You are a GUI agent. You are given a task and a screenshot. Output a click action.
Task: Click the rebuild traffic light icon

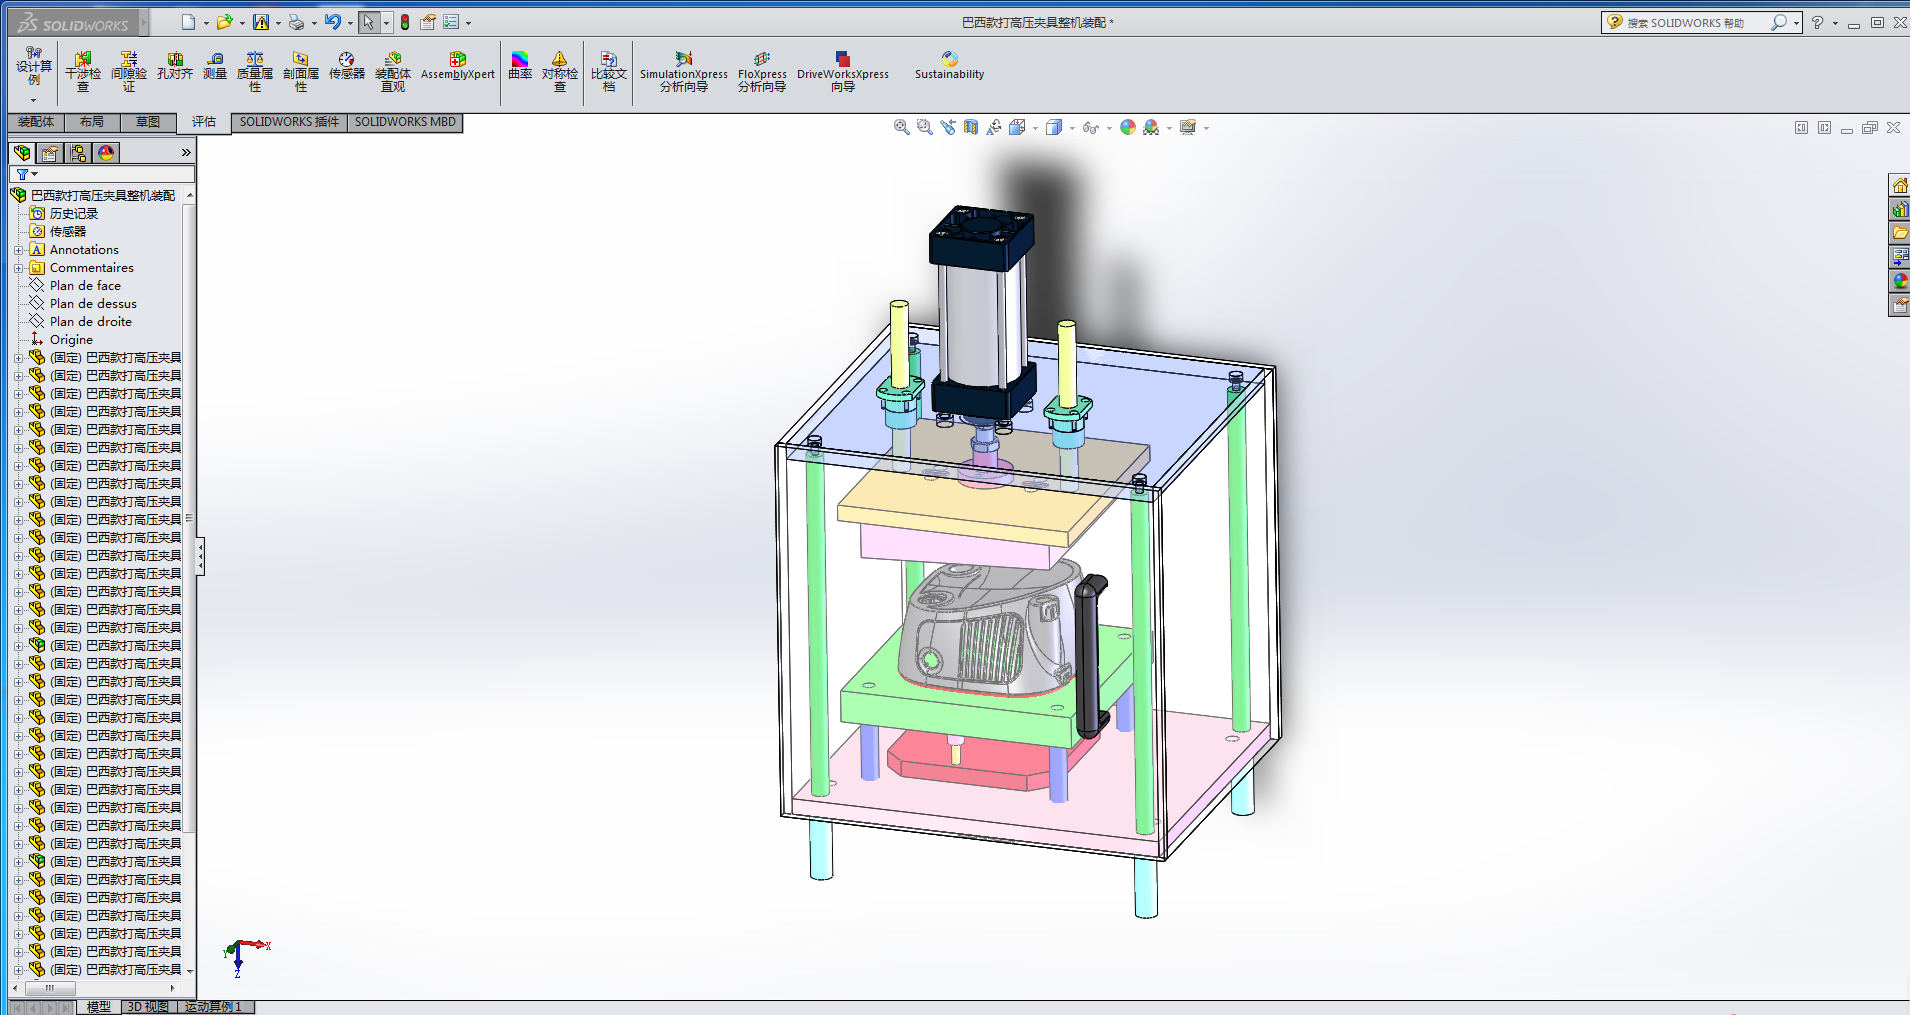click(405, 22)
